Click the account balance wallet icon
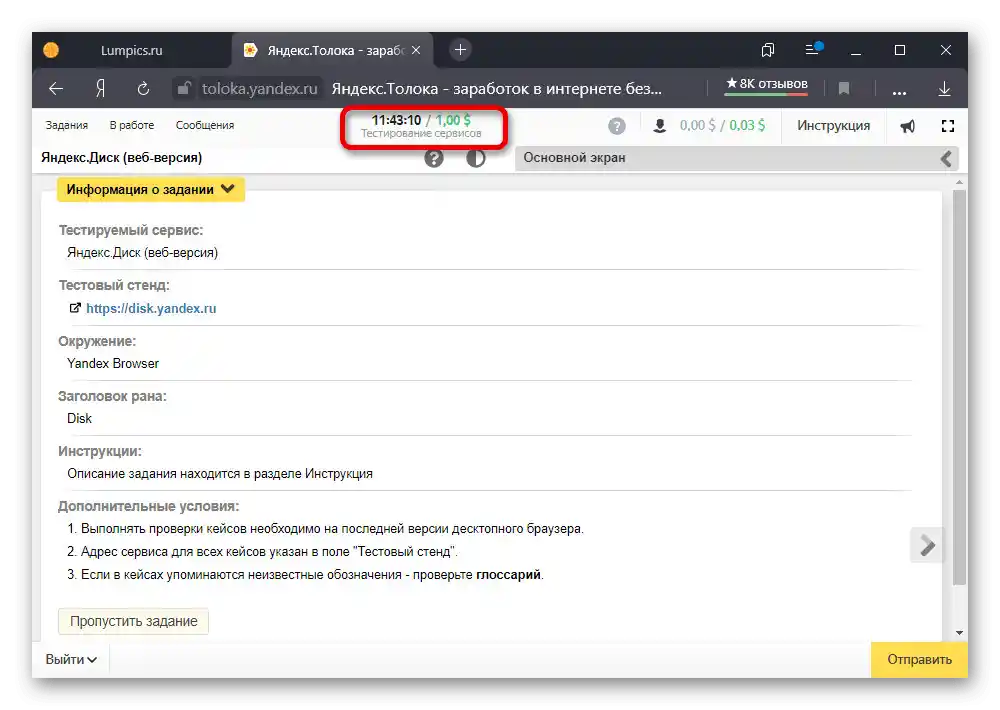Viewport: 1000px width, 710px height. click(x=659, y=126)
